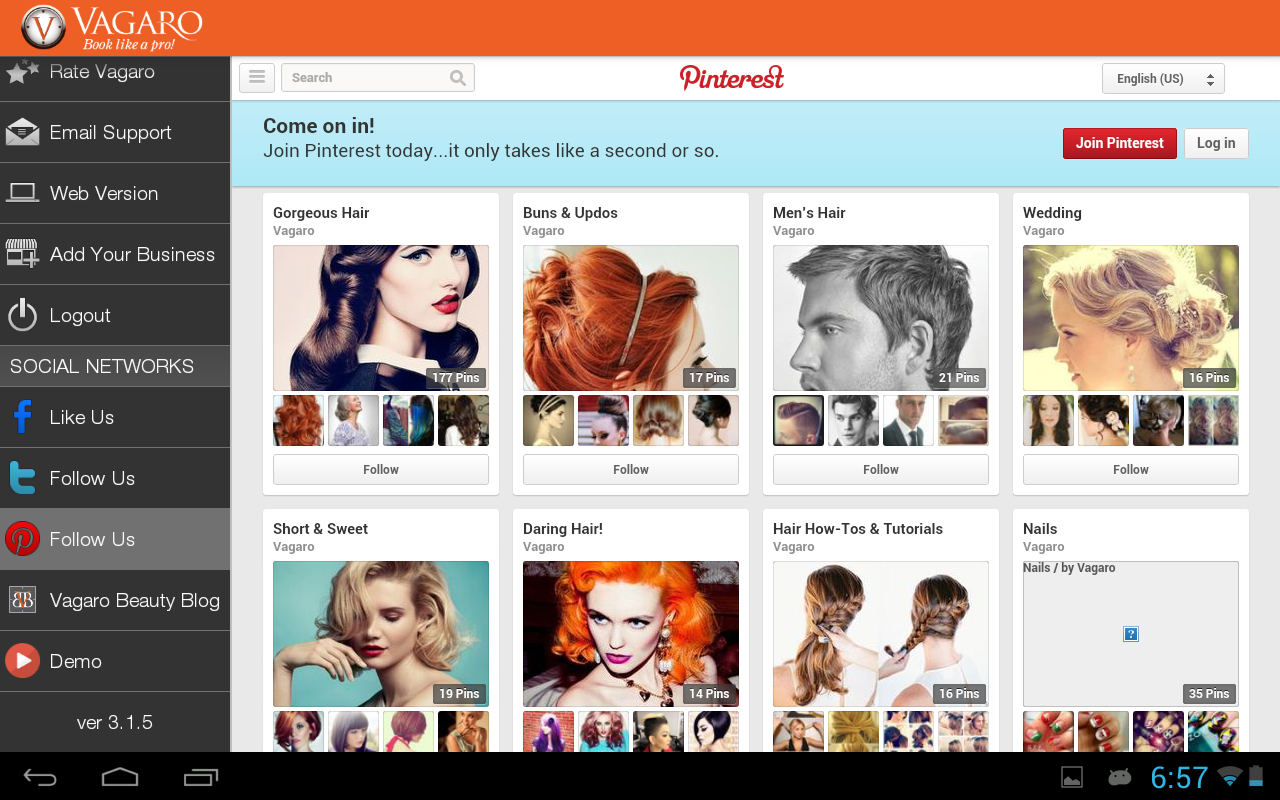Open the Men's Hair board title
This screenshot has height=800, width=1280.
(809, 213)
